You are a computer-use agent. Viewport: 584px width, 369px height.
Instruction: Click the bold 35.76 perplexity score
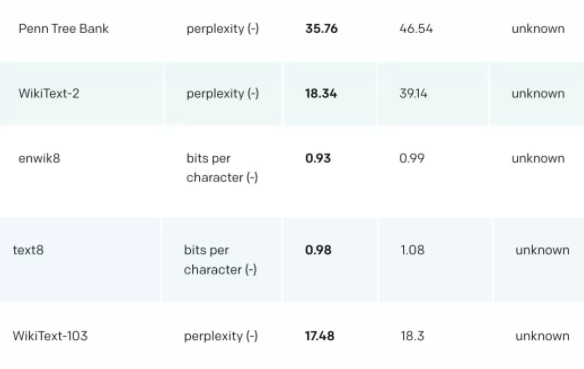point(321,29)
